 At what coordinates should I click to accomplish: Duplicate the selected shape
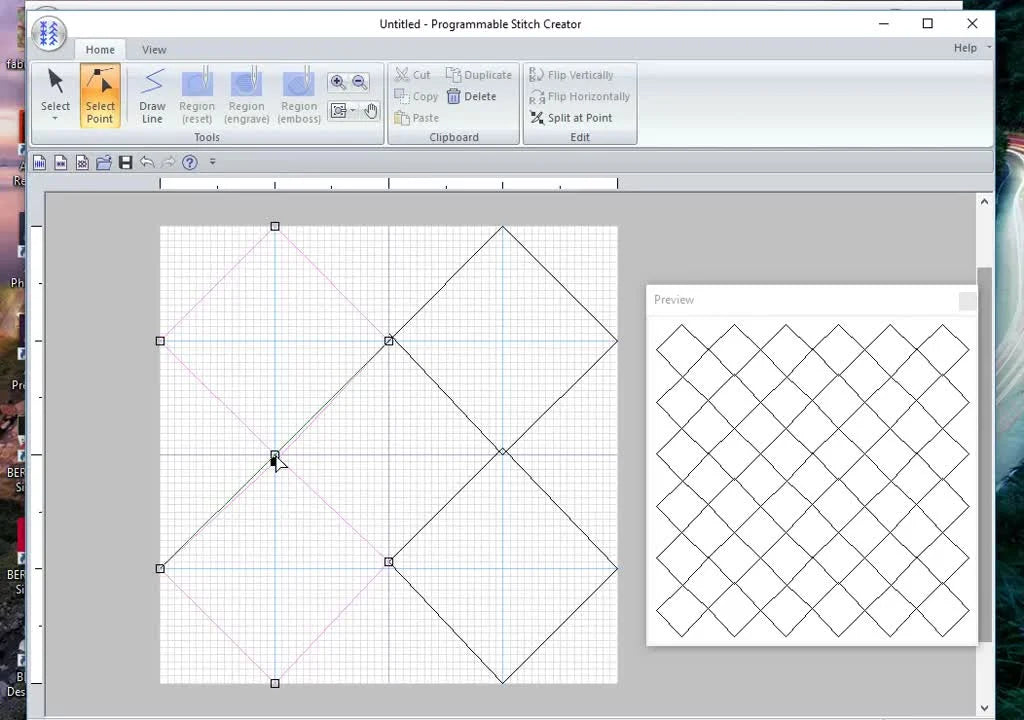click(x=480, y=74)
